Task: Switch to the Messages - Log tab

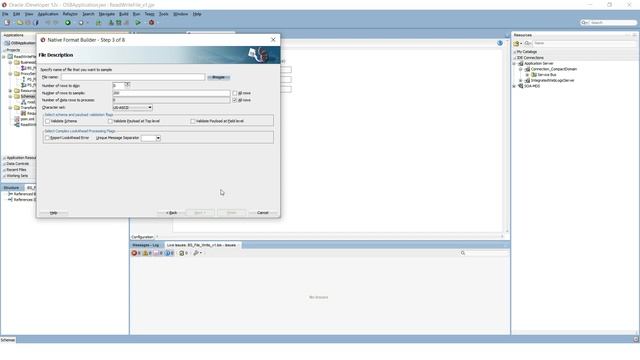Action: tap(146, 245)
